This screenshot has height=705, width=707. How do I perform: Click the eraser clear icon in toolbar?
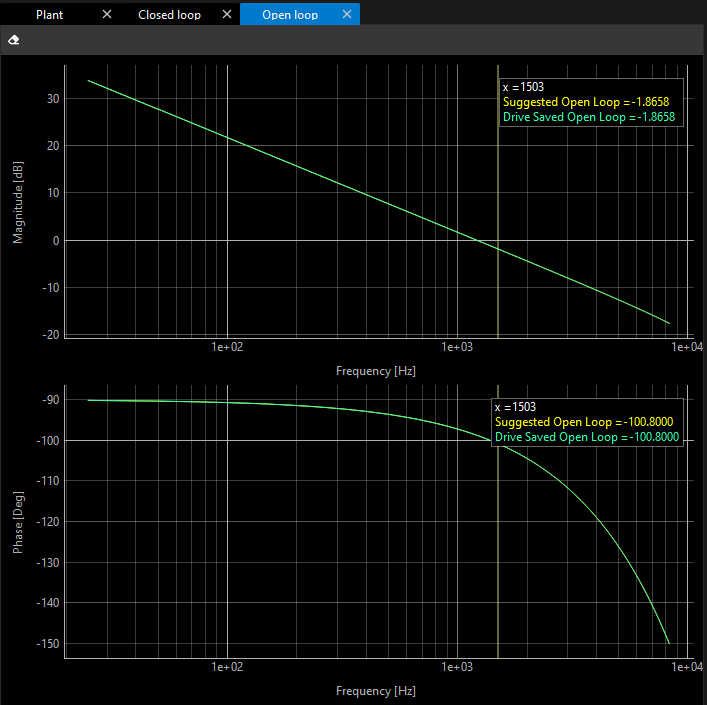[x=14, y=40]
